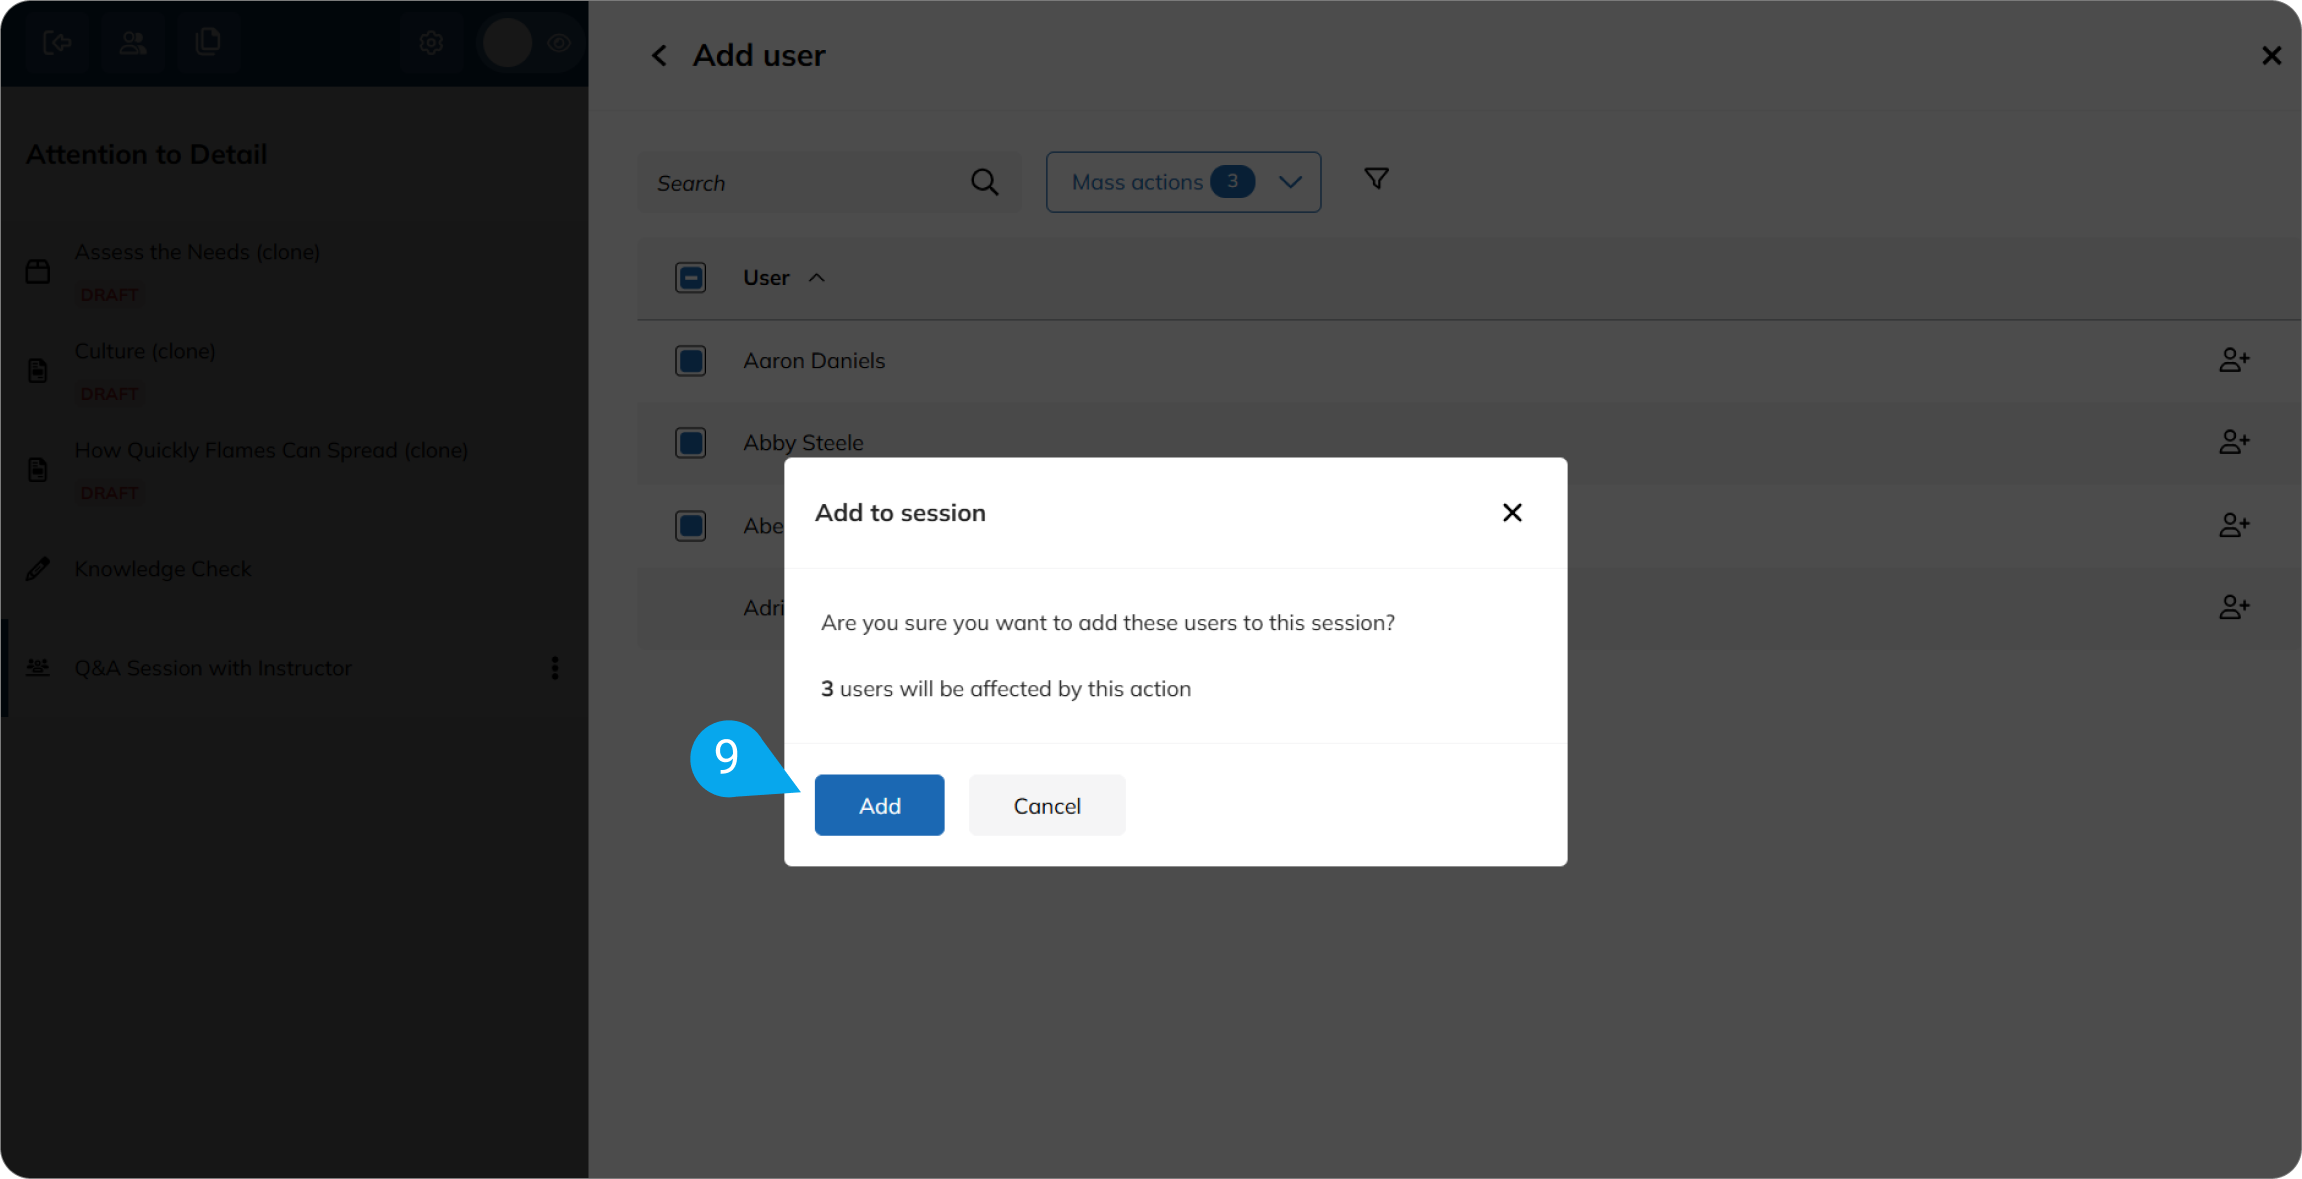Toggle the preview eye icon
2302x1179 pixels.
pyautogui.click(x=559, y=42)
